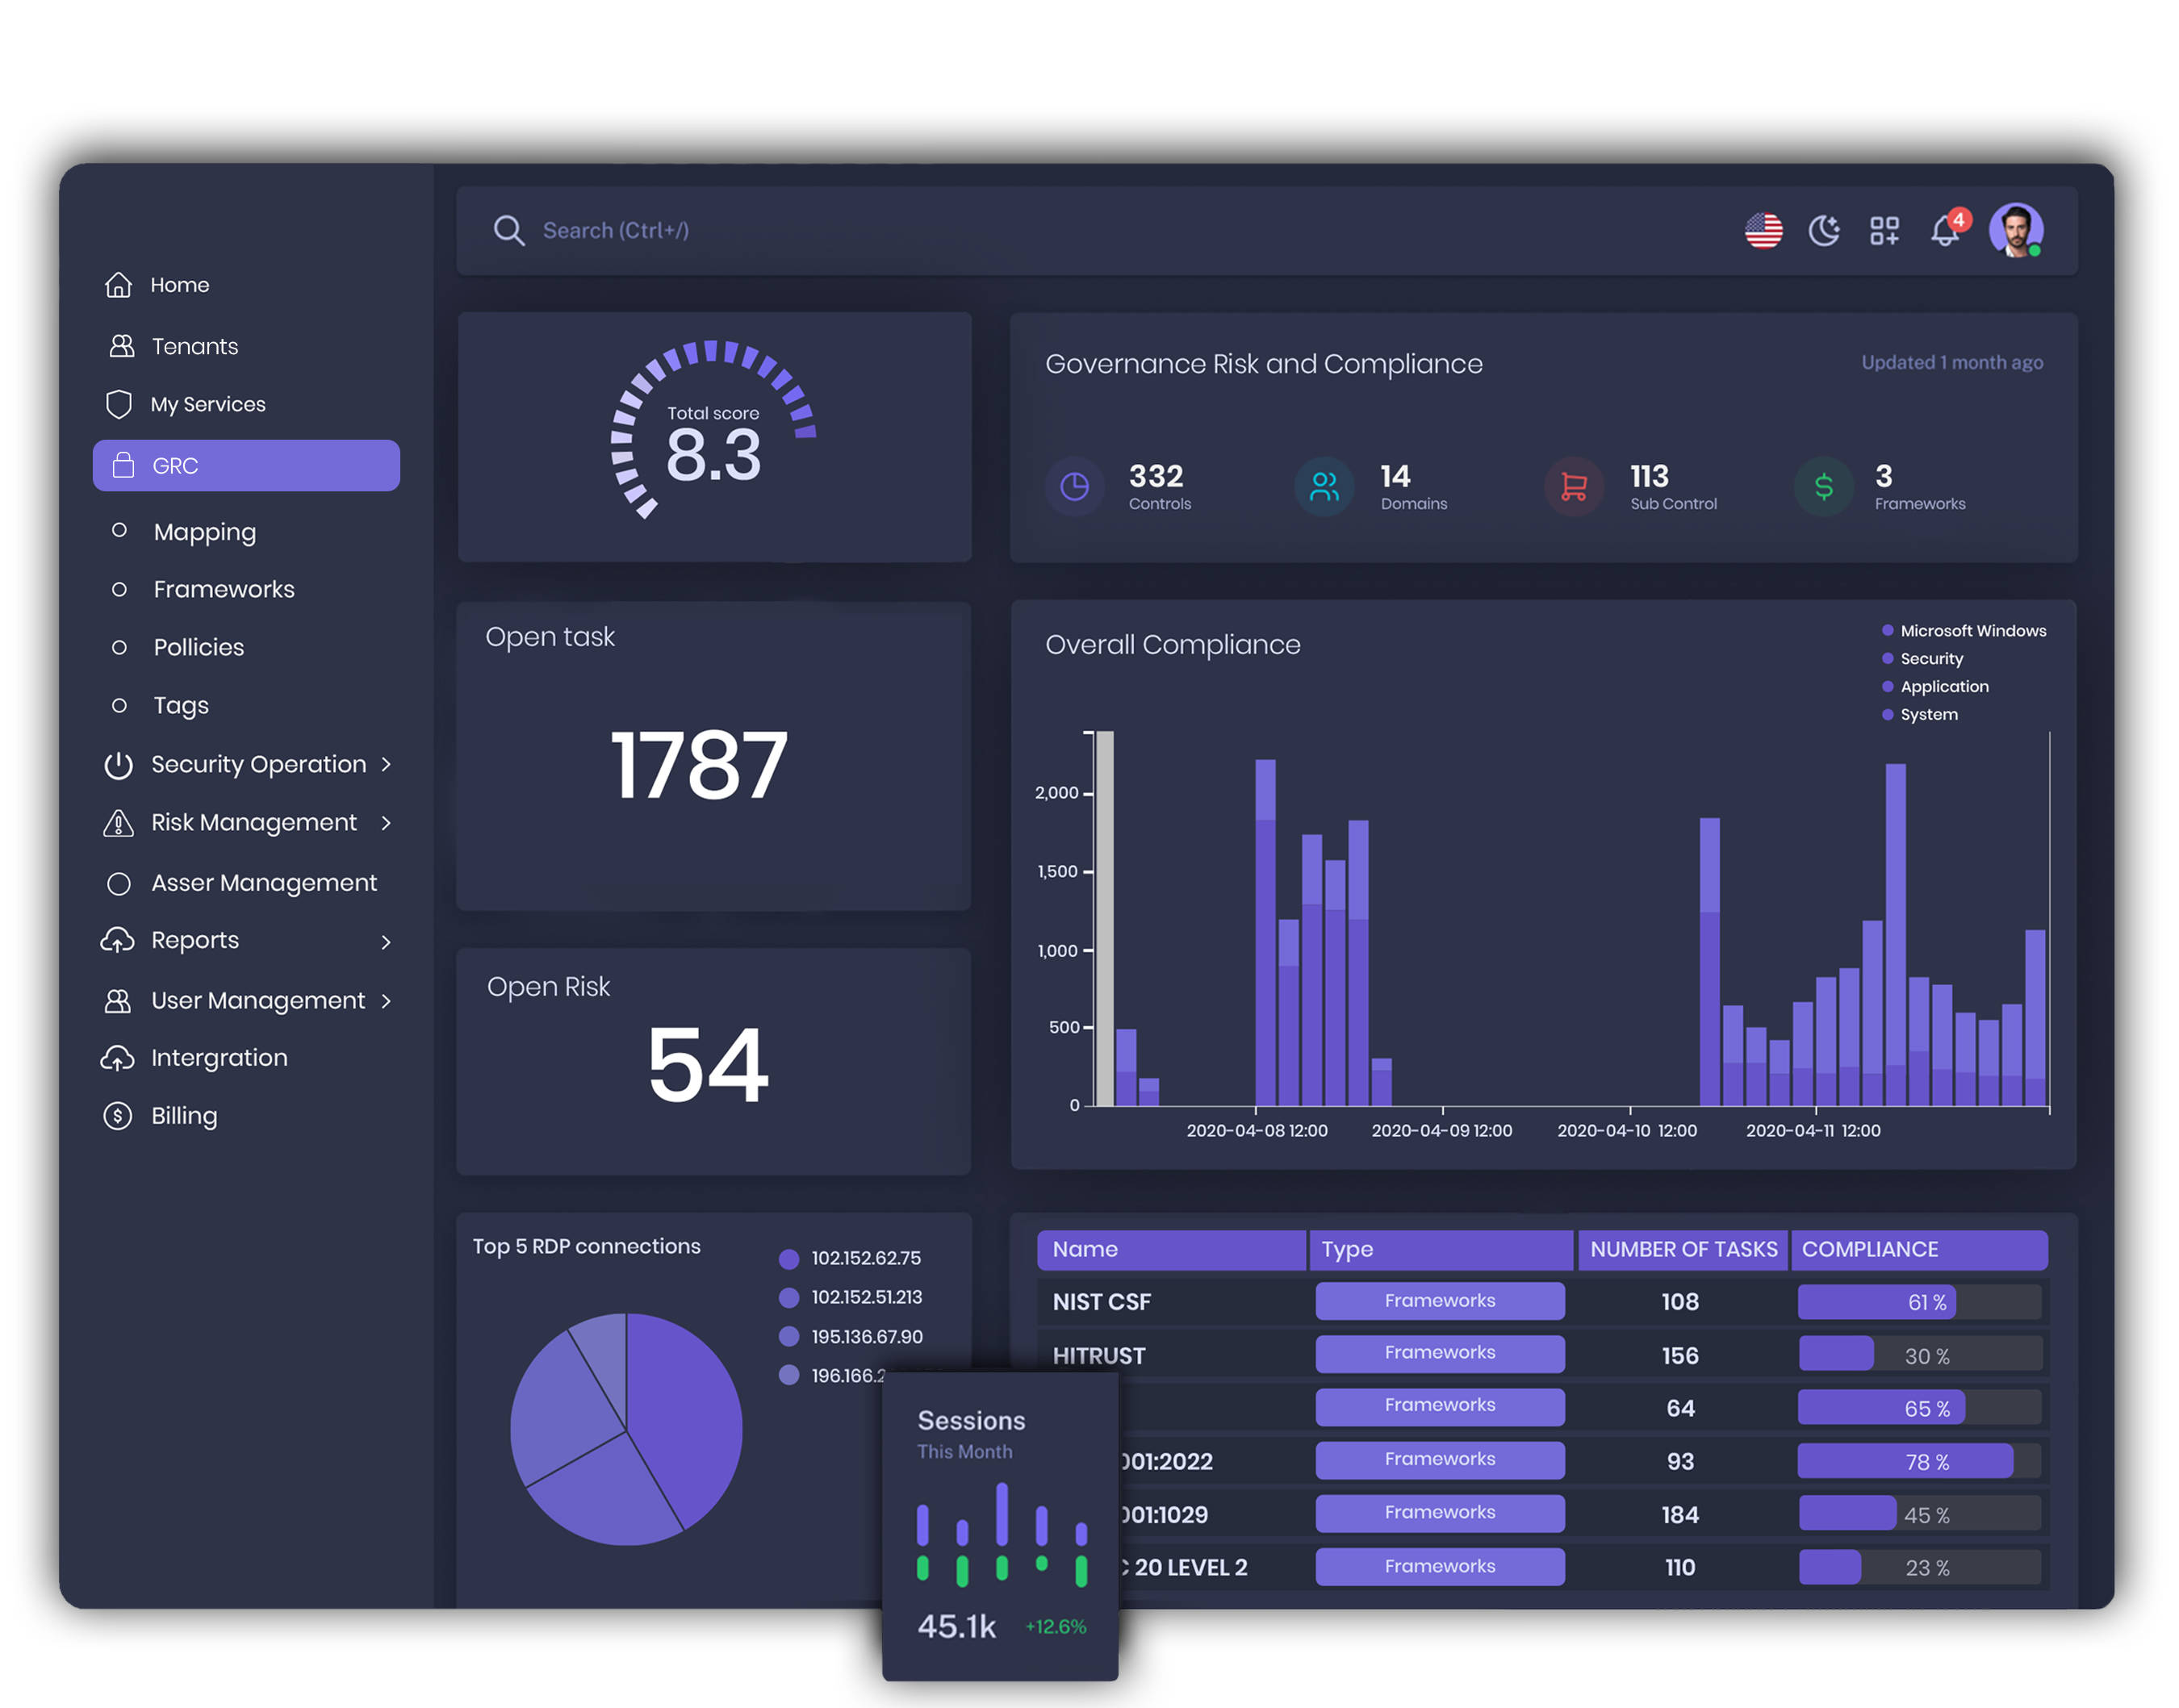This screenshot has width=2179, height=1708.
Task: Open the Frameworks submenu item
Action: coord(224,589)
